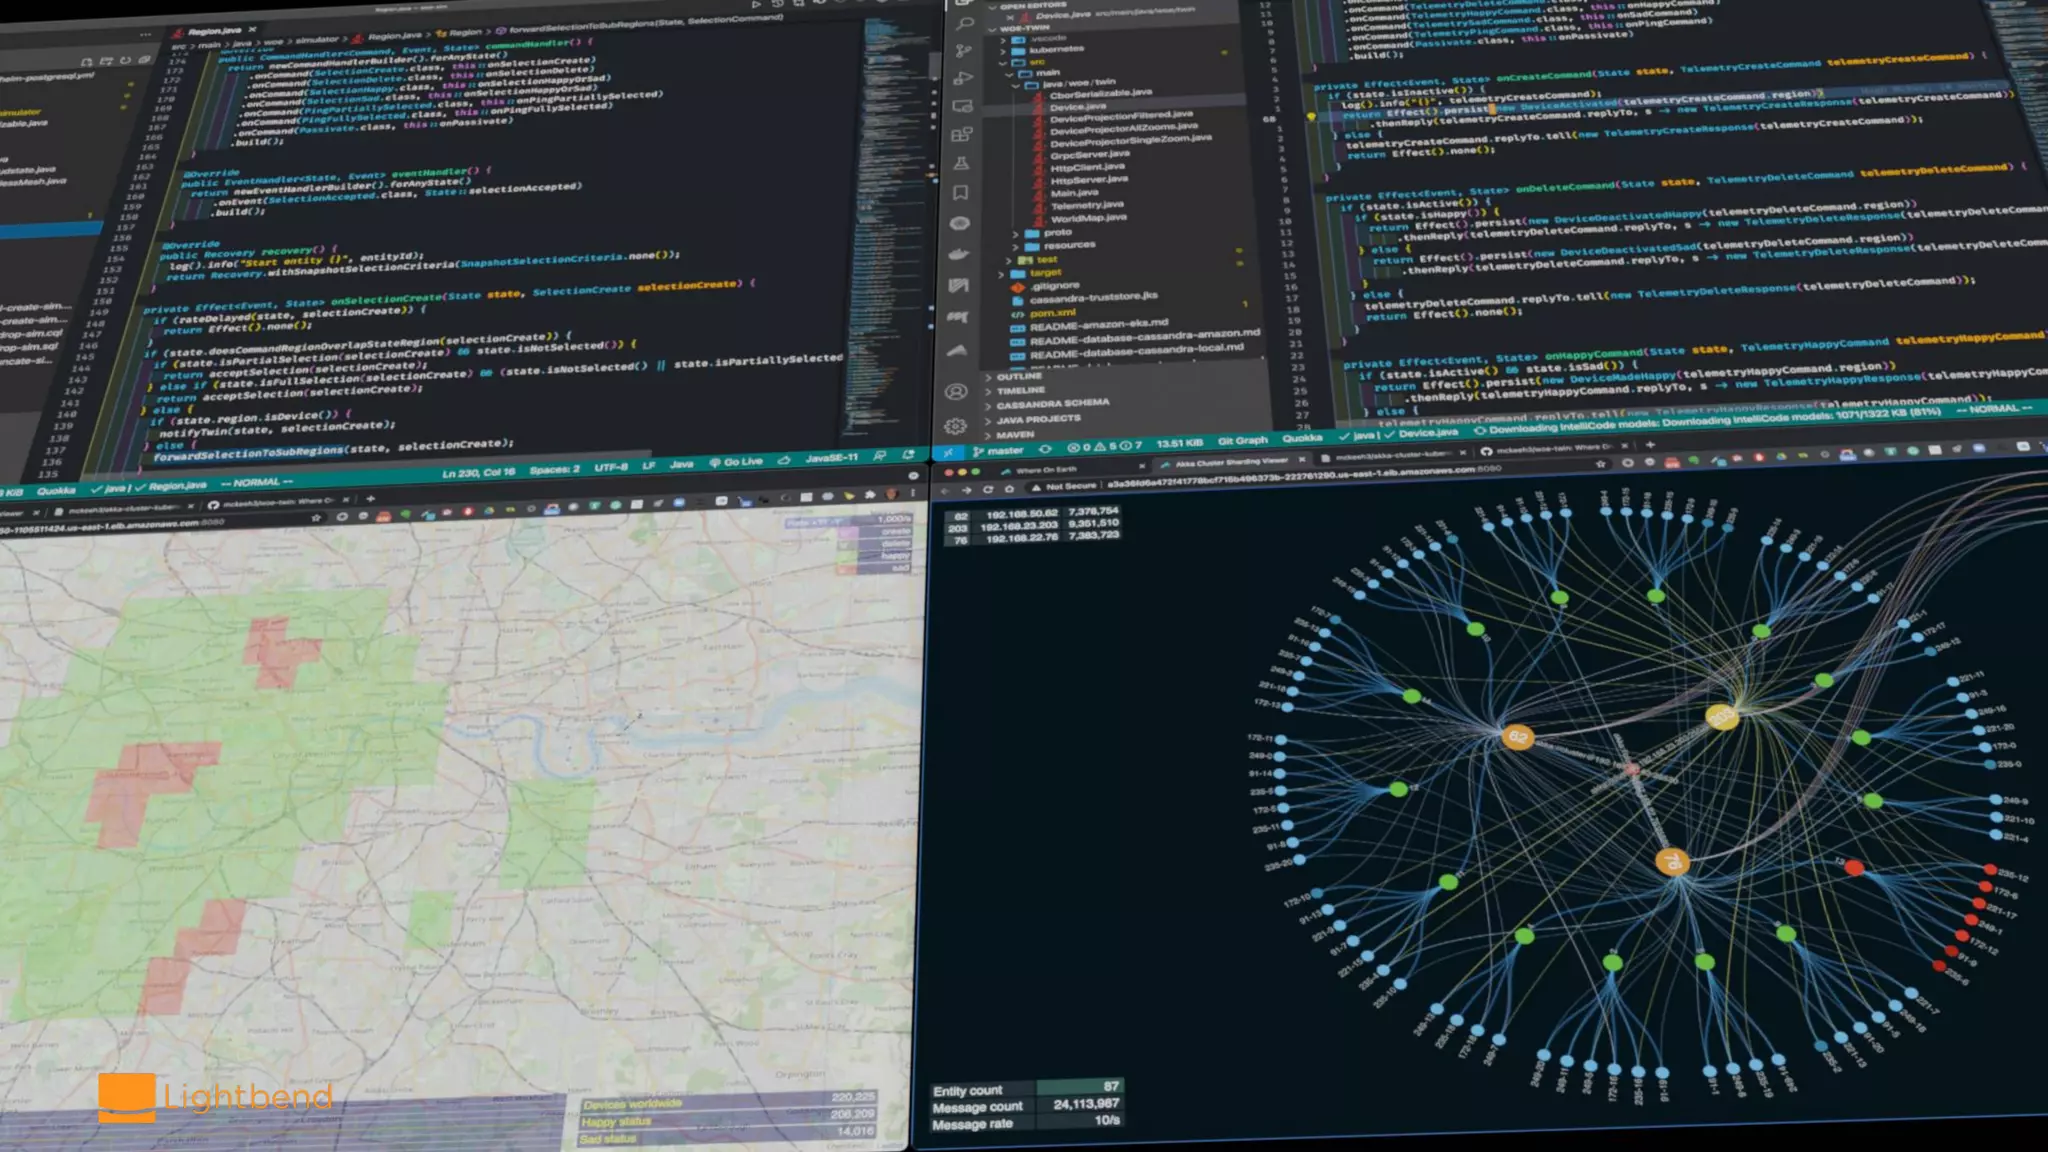Open Source Control in the activity bar
The width and height of the screenshot is (2048, 1152).
tap(963, 50)
